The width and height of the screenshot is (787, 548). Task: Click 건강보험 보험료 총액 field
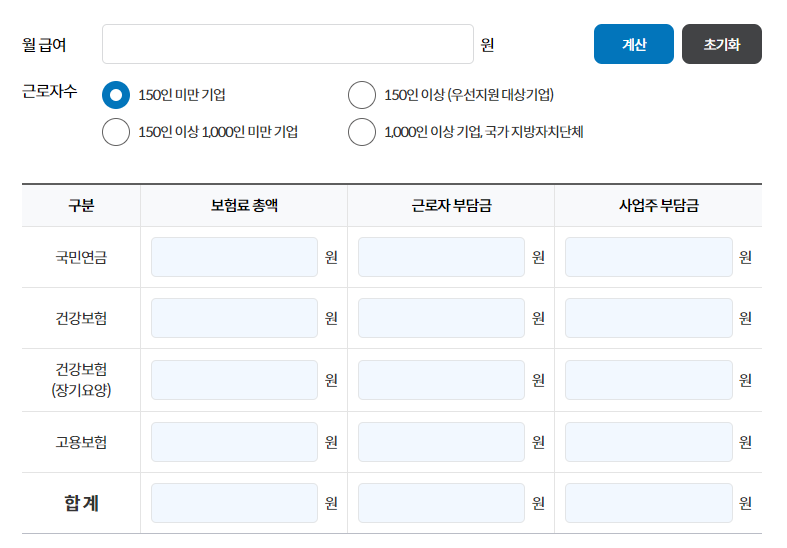pos(234,318)
